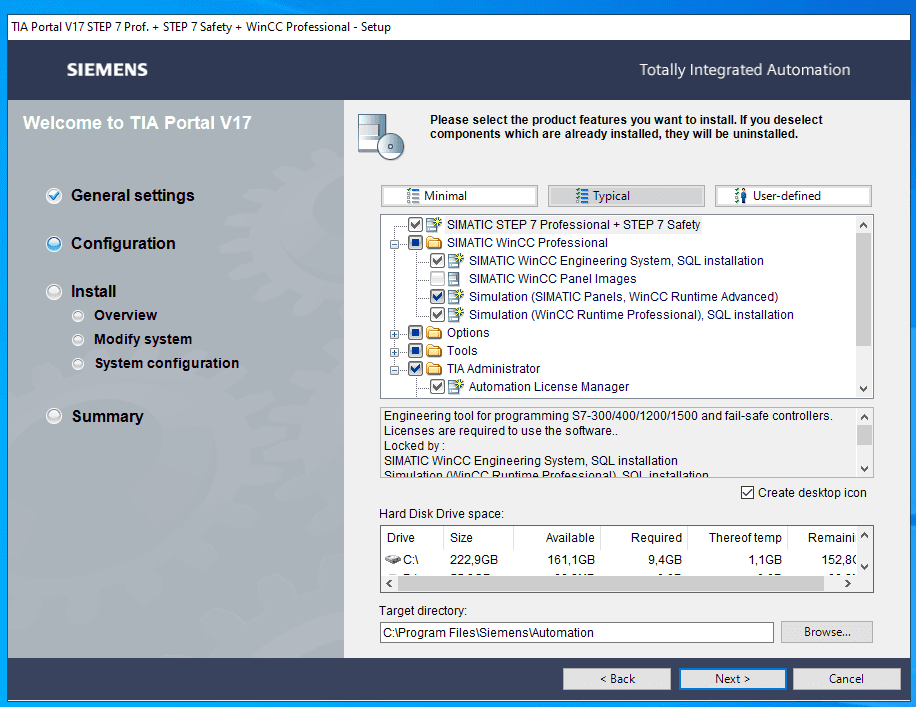
Task: Open the Summary step
Action: pos(95,416)
